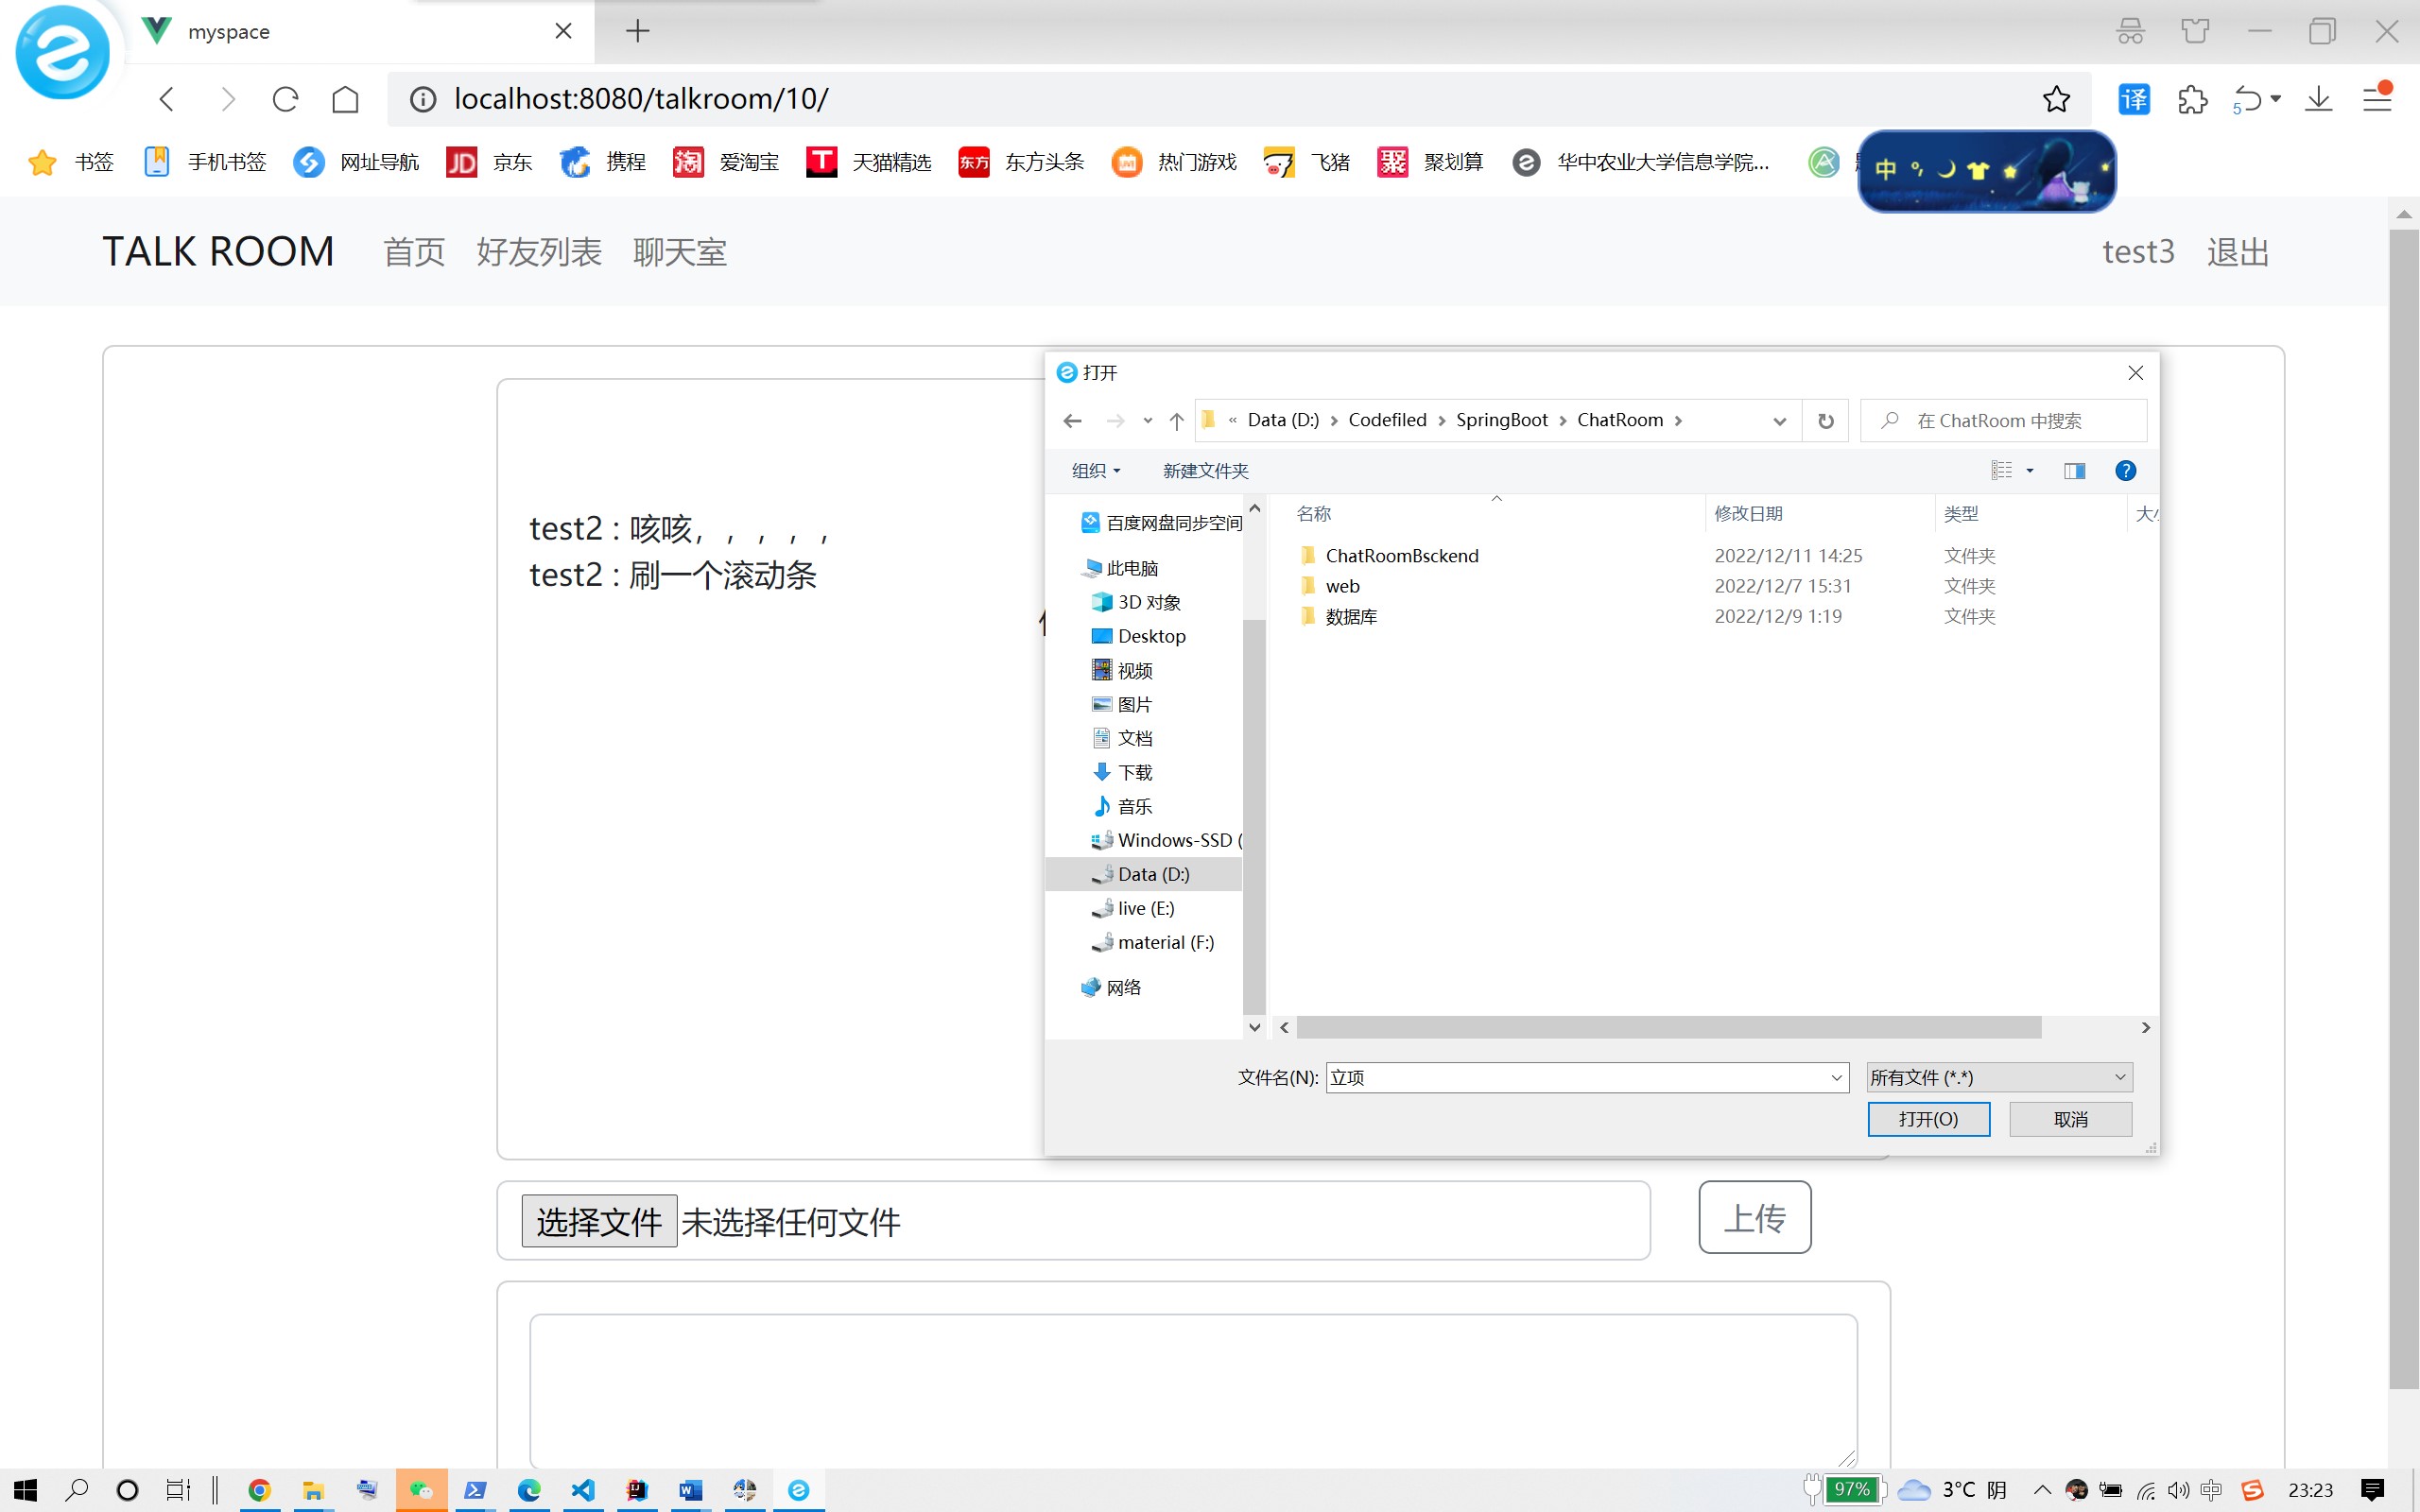The width and height of the screenshot is (2420, 1512).
Task: Go to 好友列表 in navigation bar
Action: pos(539,252)
